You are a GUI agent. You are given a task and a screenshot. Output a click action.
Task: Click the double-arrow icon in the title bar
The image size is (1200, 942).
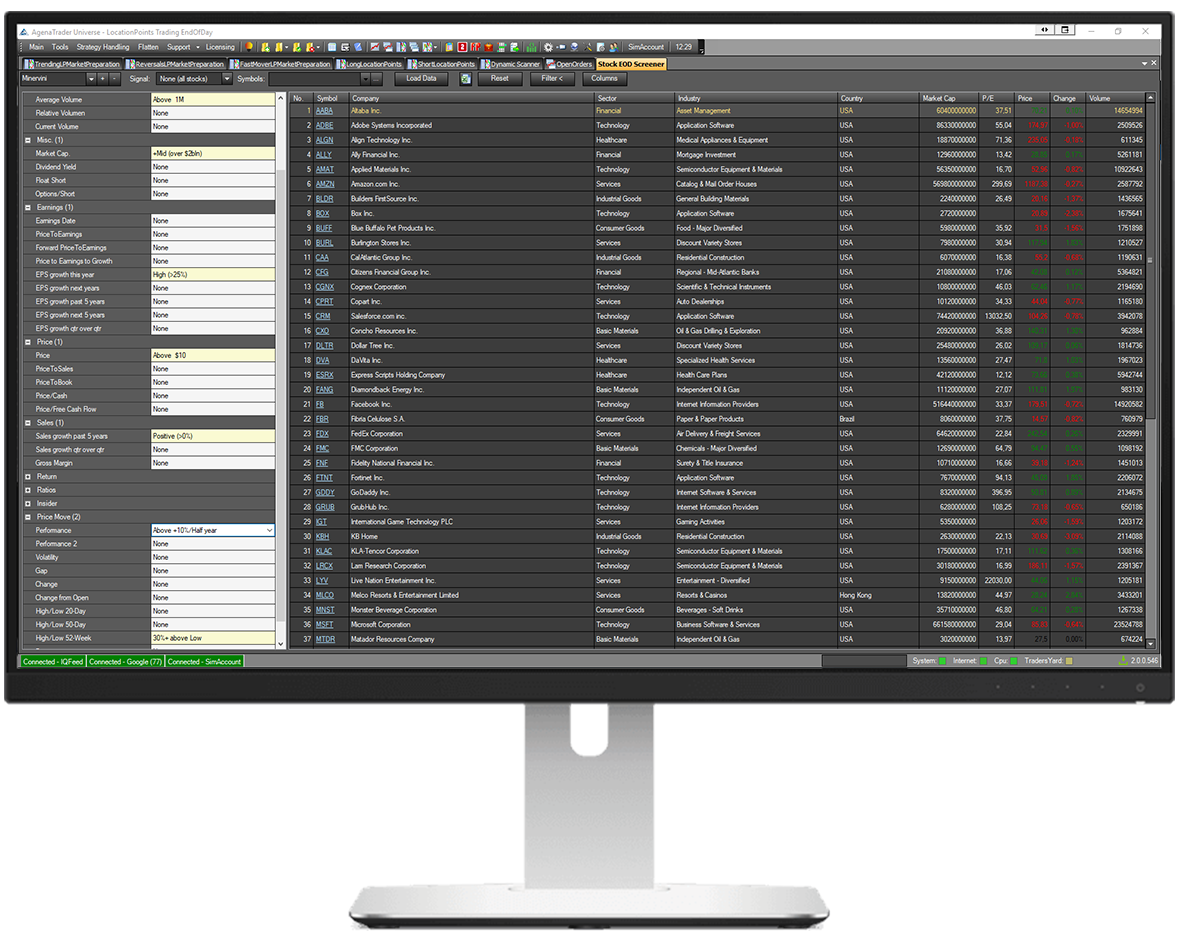[x=1044, y=30]
